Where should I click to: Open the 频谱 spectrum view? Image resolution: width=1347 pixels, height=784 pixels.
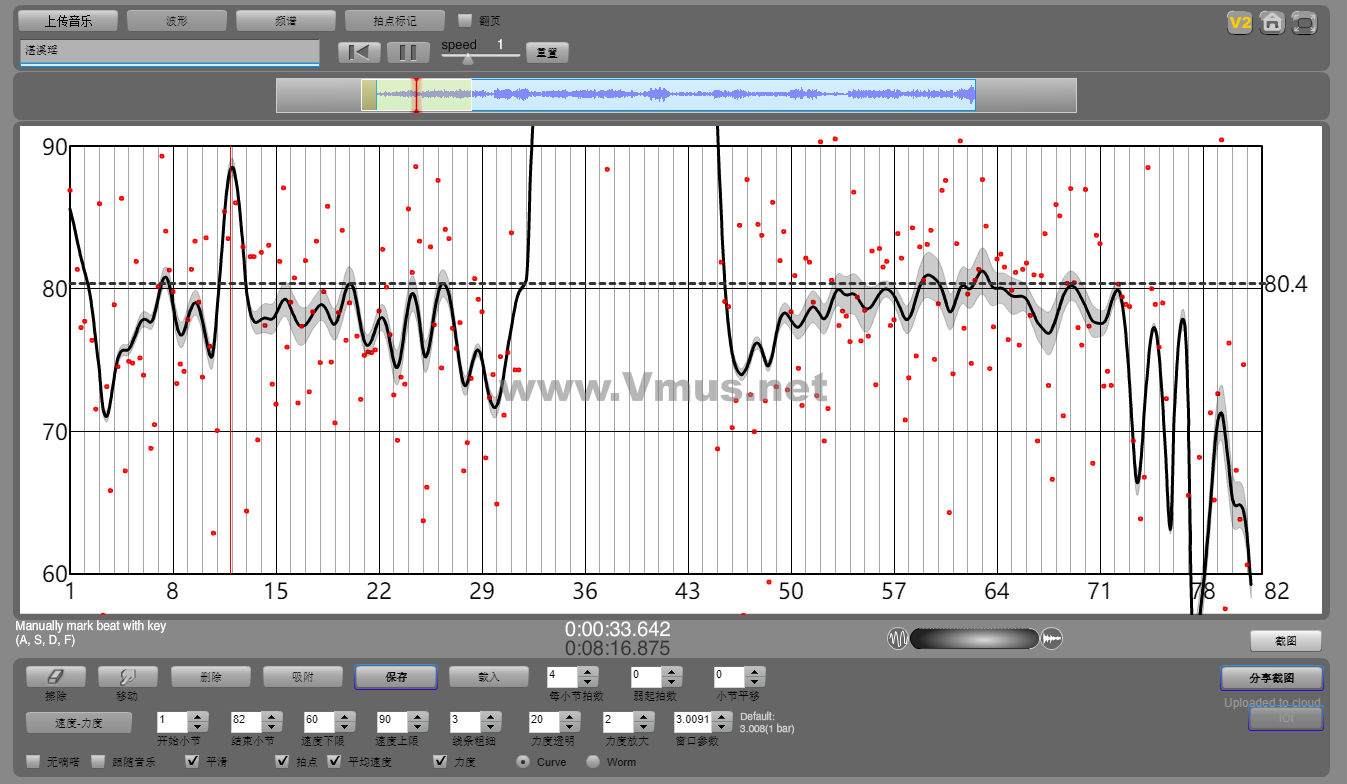click(286, 20)
